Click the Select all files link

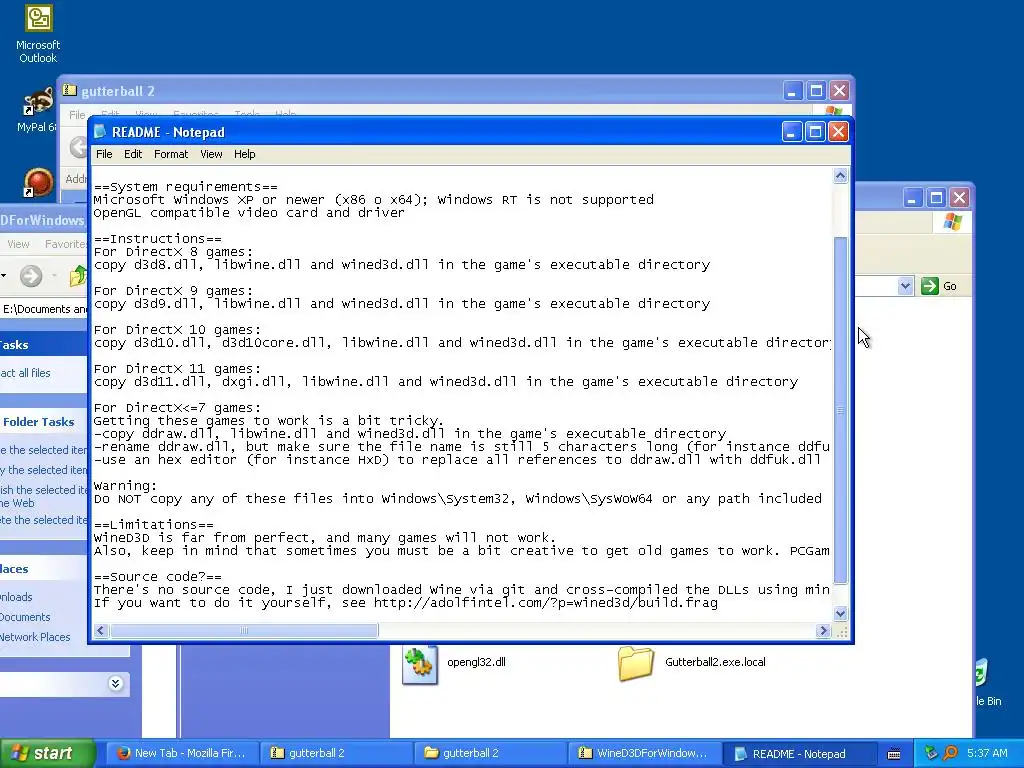coord(25,373)
